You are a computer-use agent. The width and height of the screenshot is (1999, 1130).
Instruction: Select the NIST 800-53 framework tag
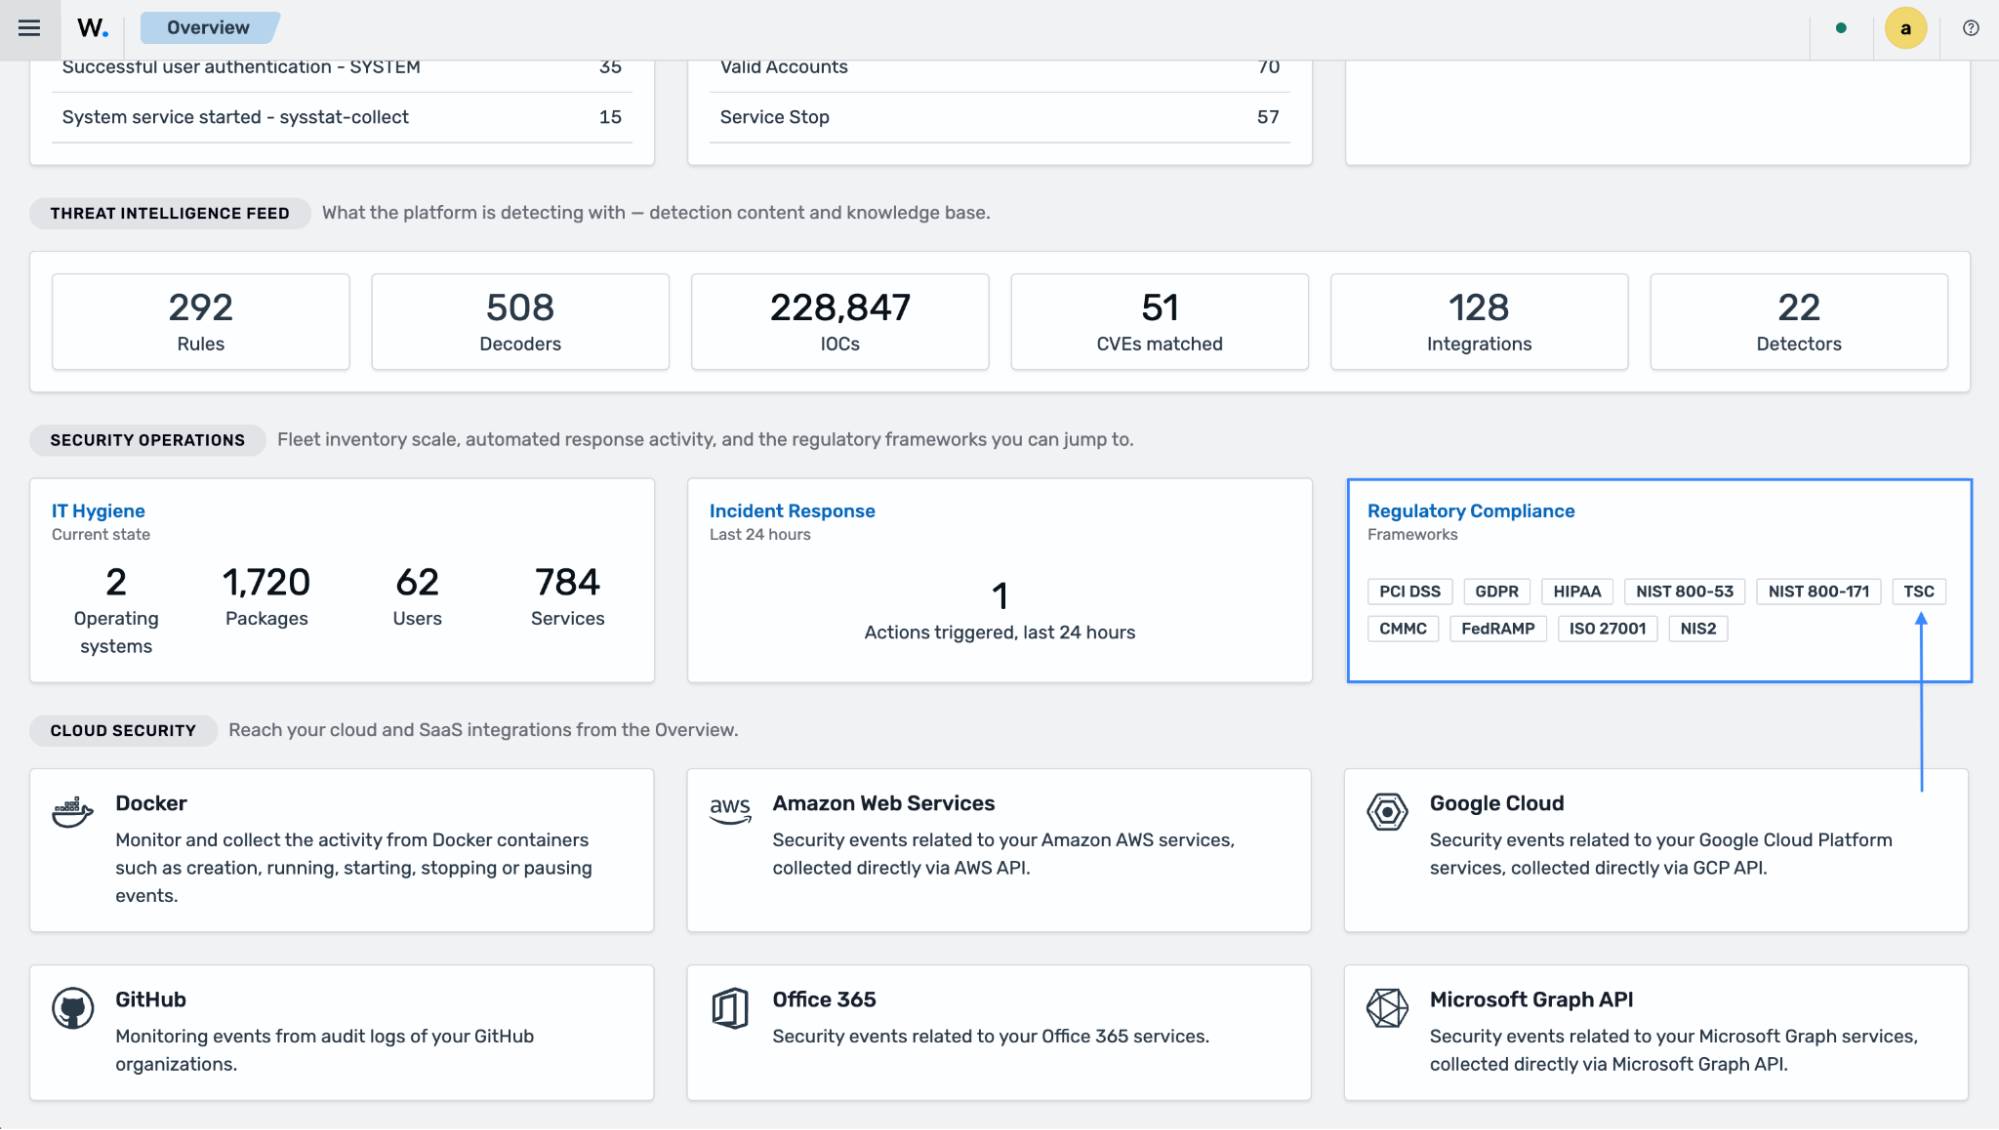pos(1685,591)
